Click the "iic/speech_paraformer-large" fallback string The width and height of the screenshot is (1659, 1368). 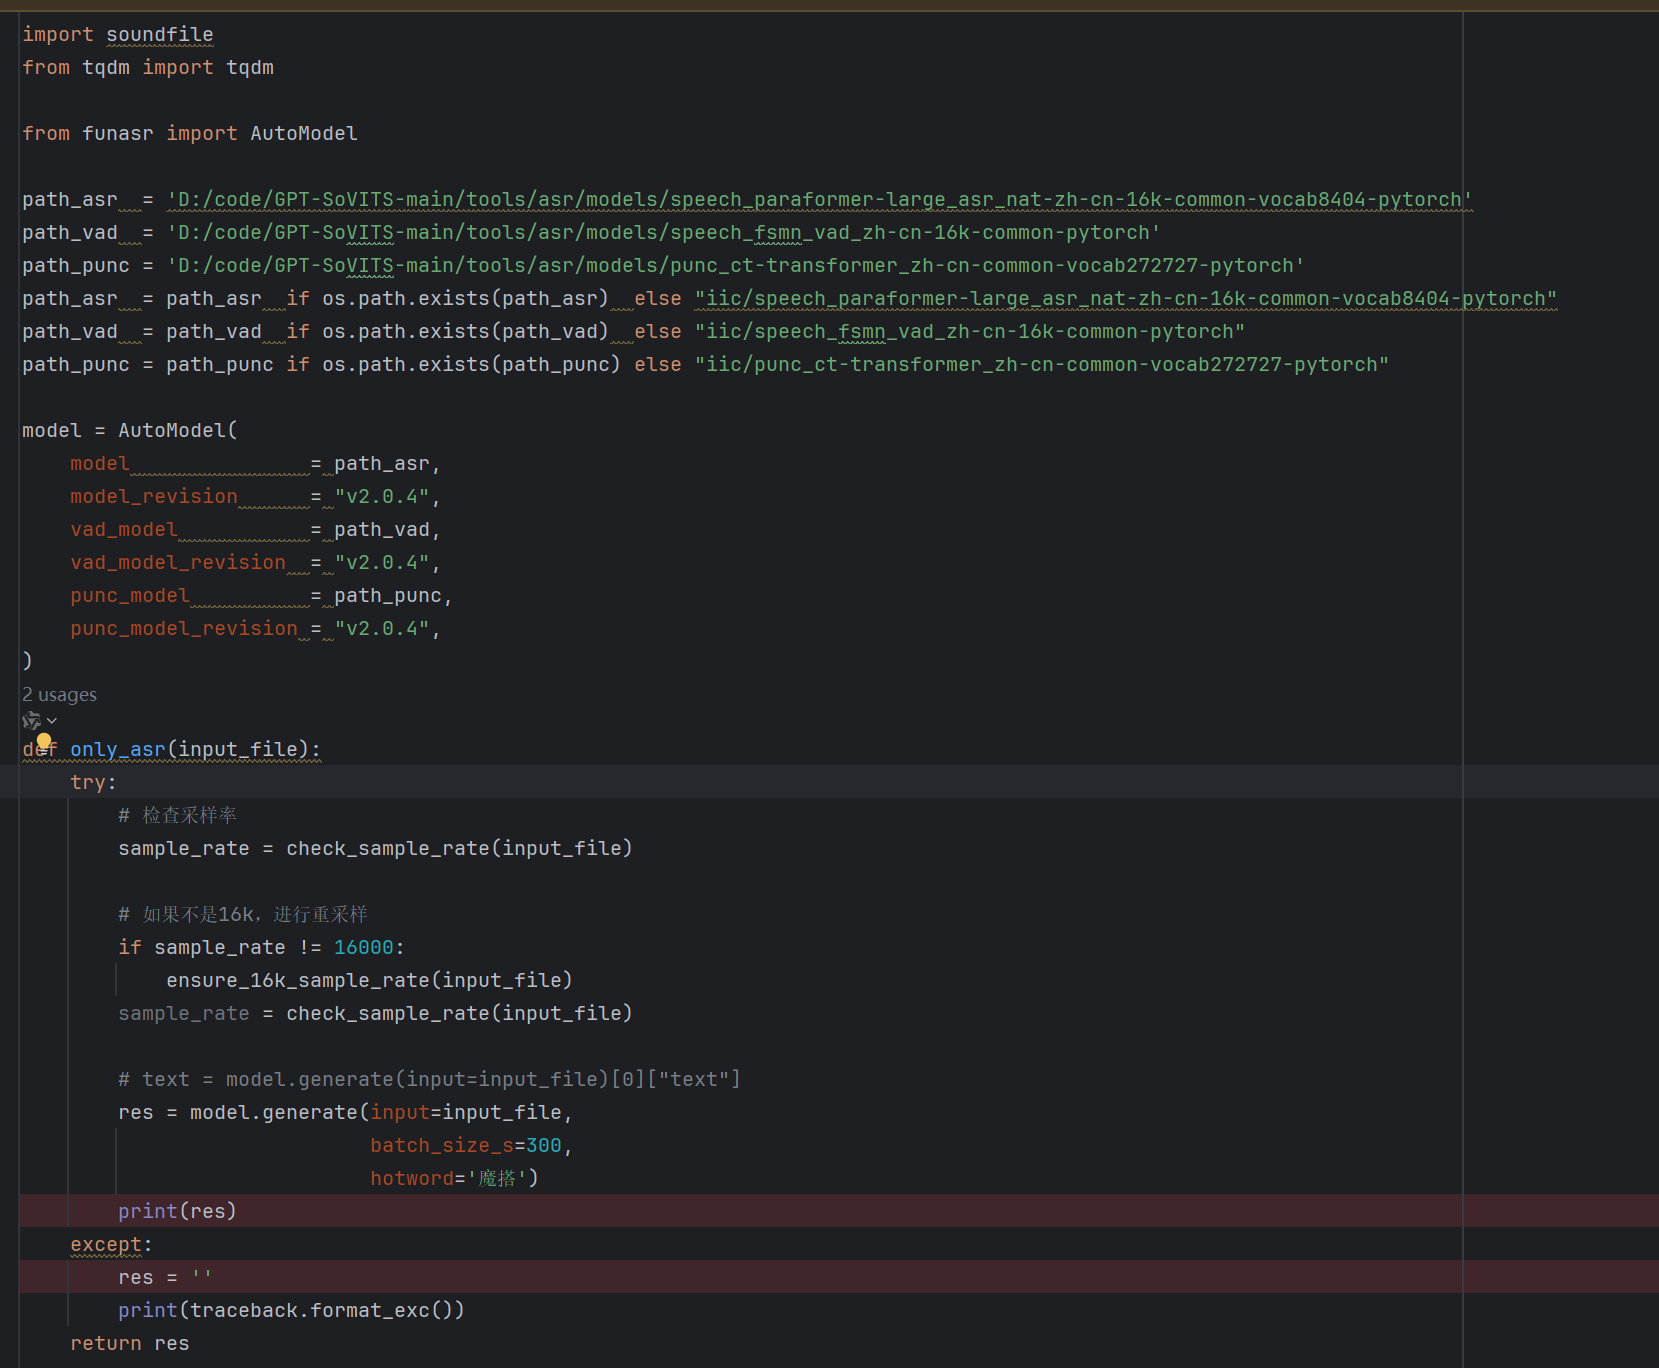1126,298
